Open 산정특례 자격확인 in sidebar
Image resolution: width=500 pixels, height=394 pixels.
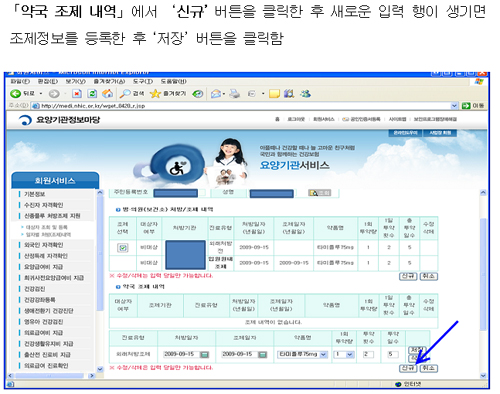tap(46, 256)
